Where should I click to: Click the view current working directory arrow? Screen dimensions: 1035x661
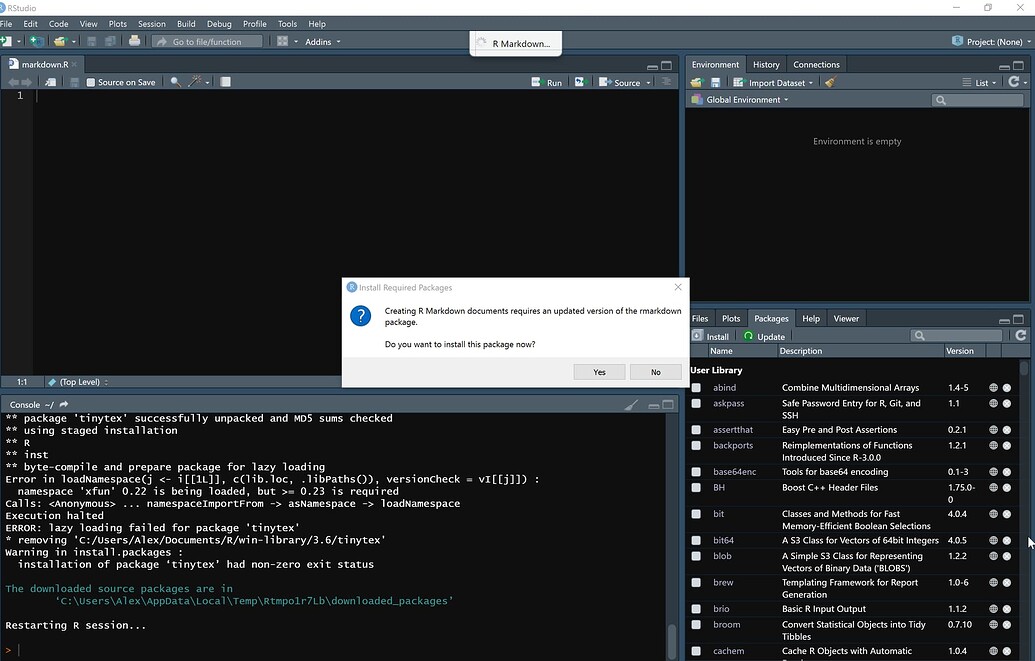(64, 404)
